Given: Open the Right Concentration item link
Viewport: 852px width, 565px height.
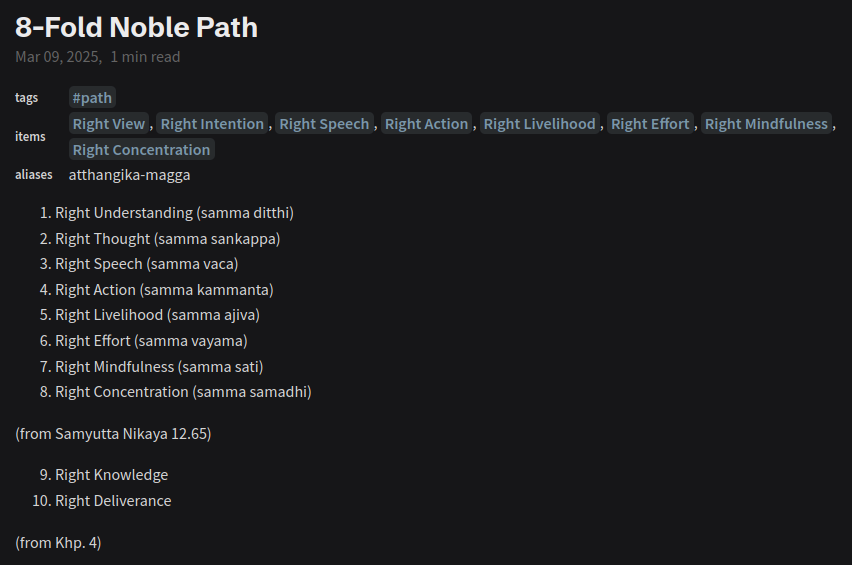Looking at the screenshot, I should click(x=141, y=150).
